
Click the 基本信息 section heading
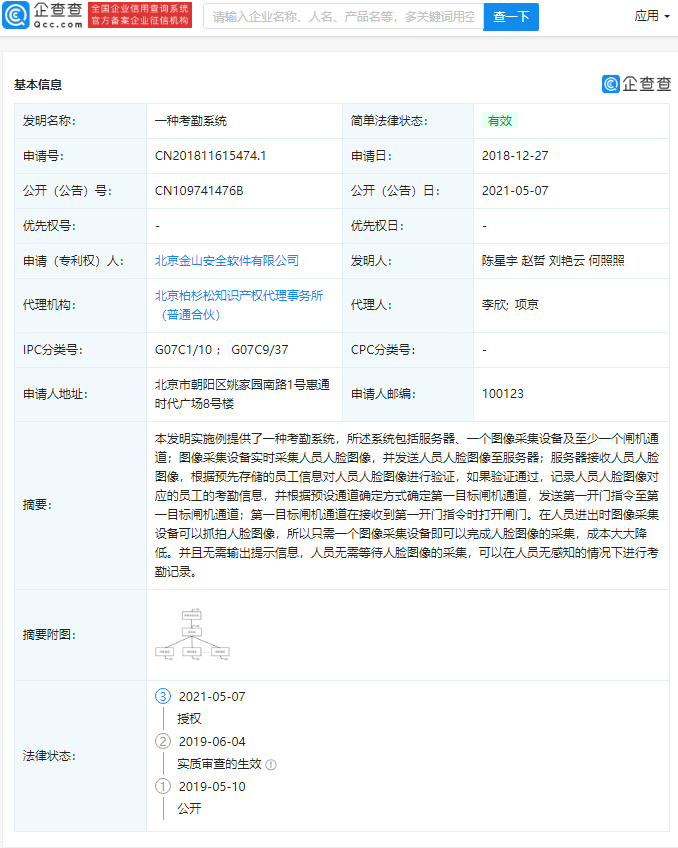(x=38, y=85)
